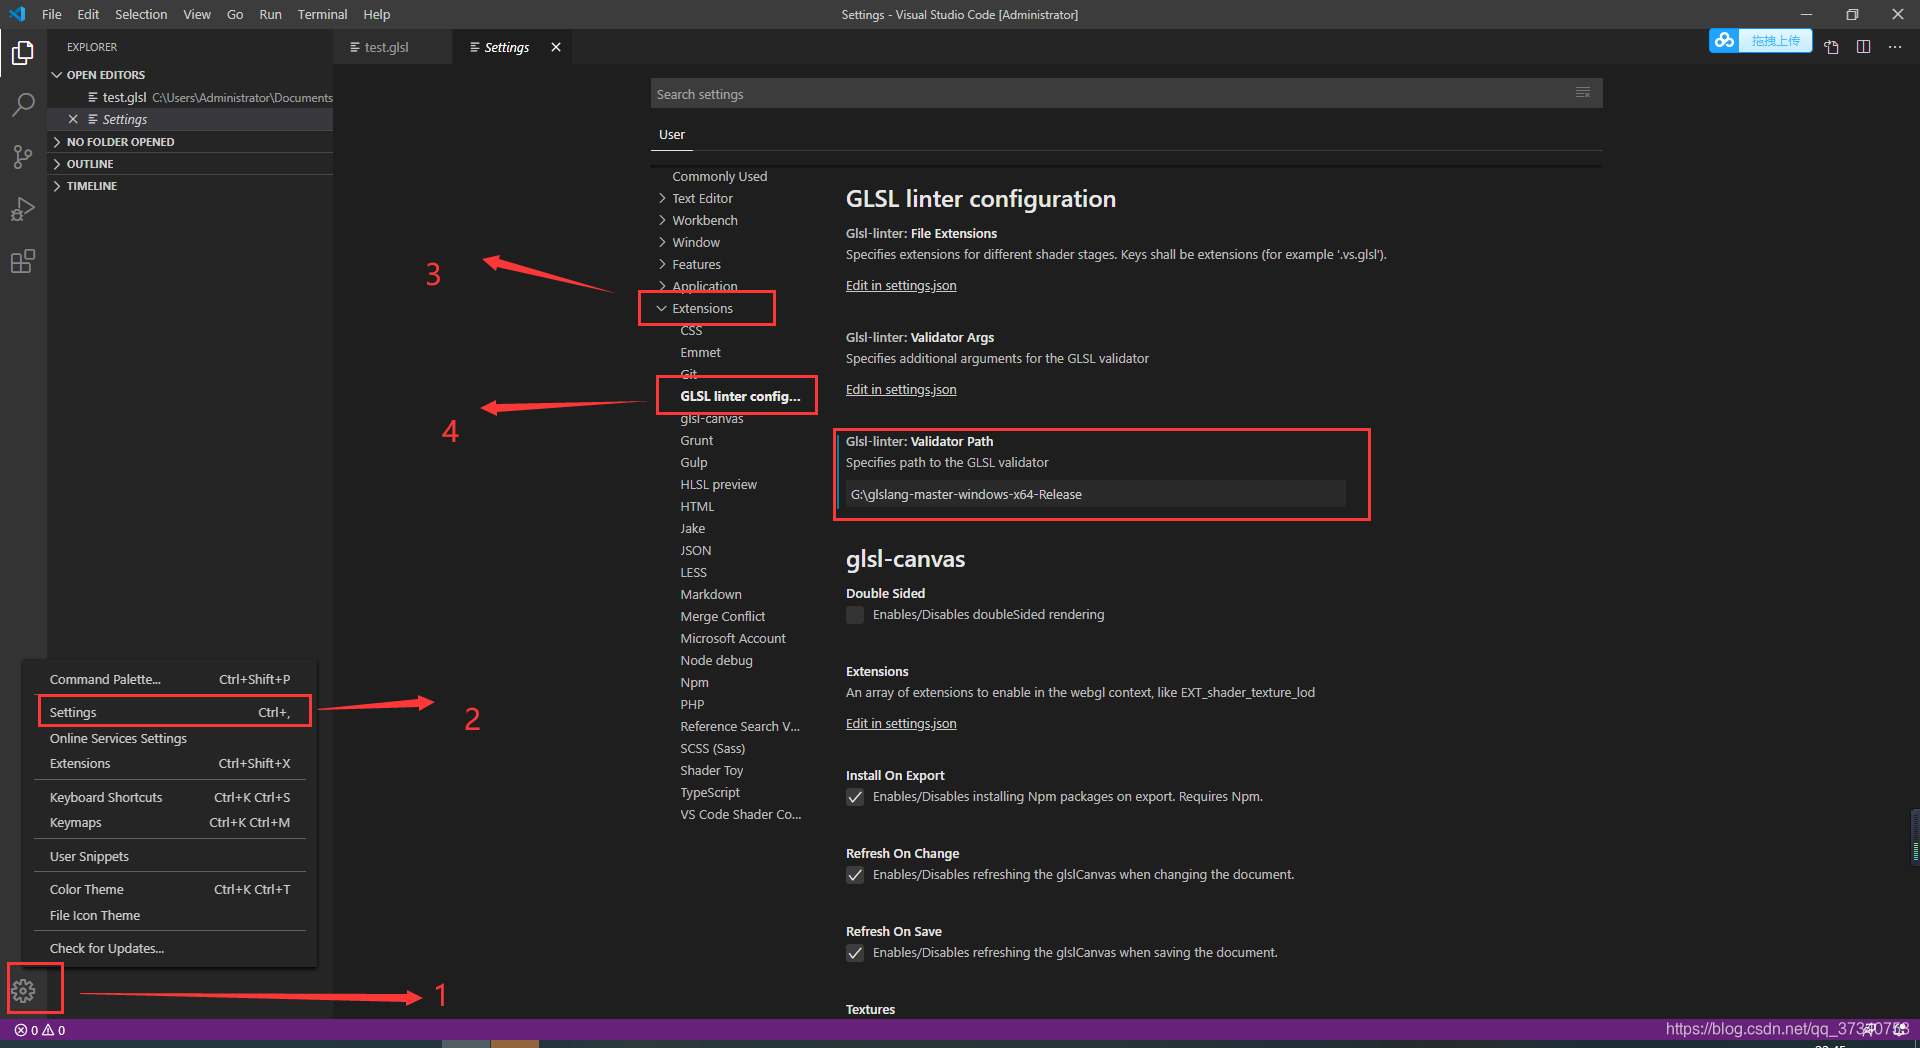Choose Command Palette from gear menu

pyautogui.click(x=170, y=679)
